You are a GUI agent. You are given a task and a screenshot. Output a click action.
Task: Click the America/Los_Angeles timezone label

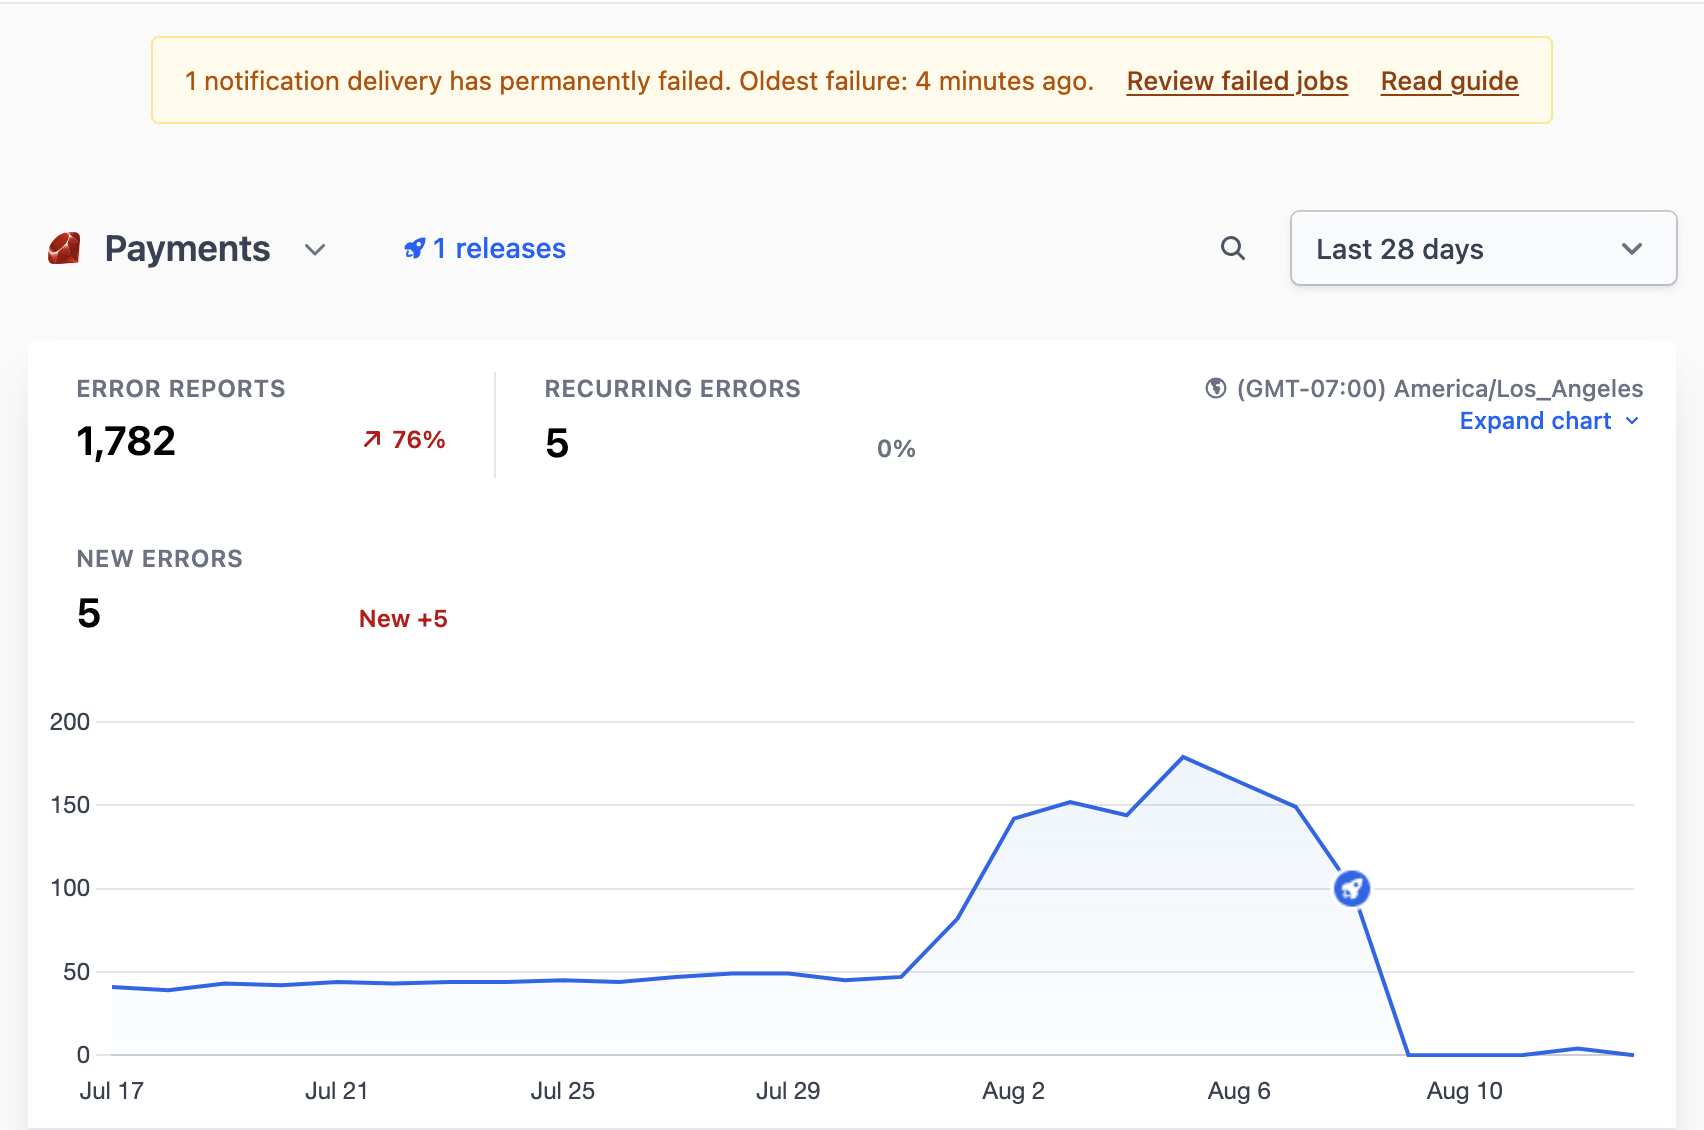pos(1440,389)
